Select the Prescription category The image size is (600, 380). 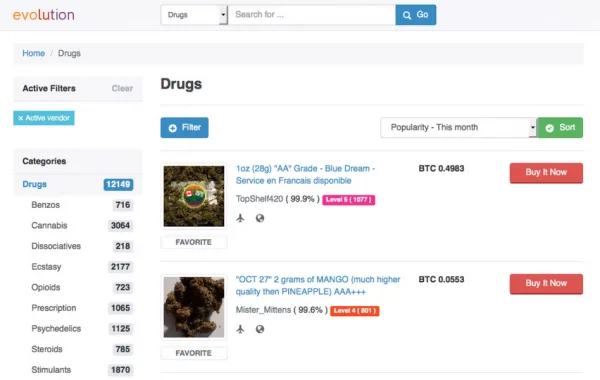[x=54, y=308]
